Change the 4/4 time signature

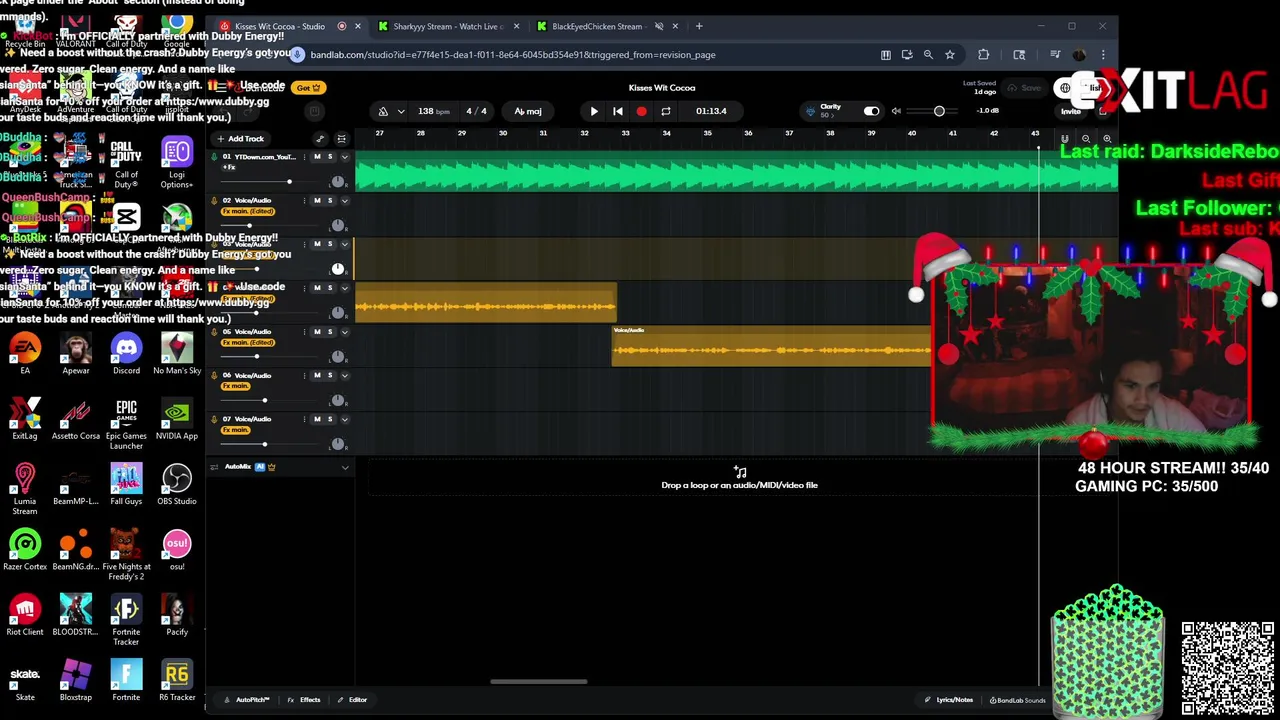point(476,111)
